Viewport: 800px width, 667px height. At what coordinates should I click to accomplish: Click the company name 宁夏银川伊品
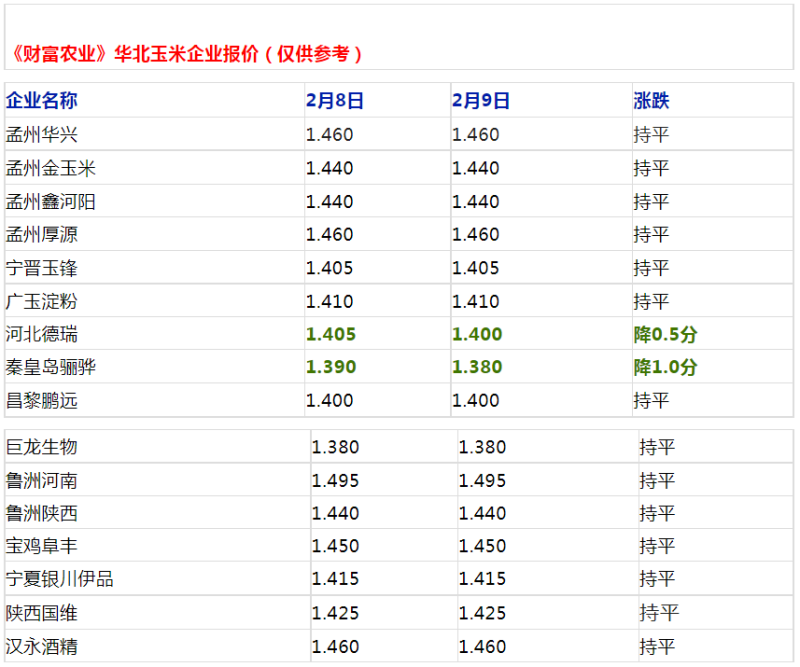point(59,579)
